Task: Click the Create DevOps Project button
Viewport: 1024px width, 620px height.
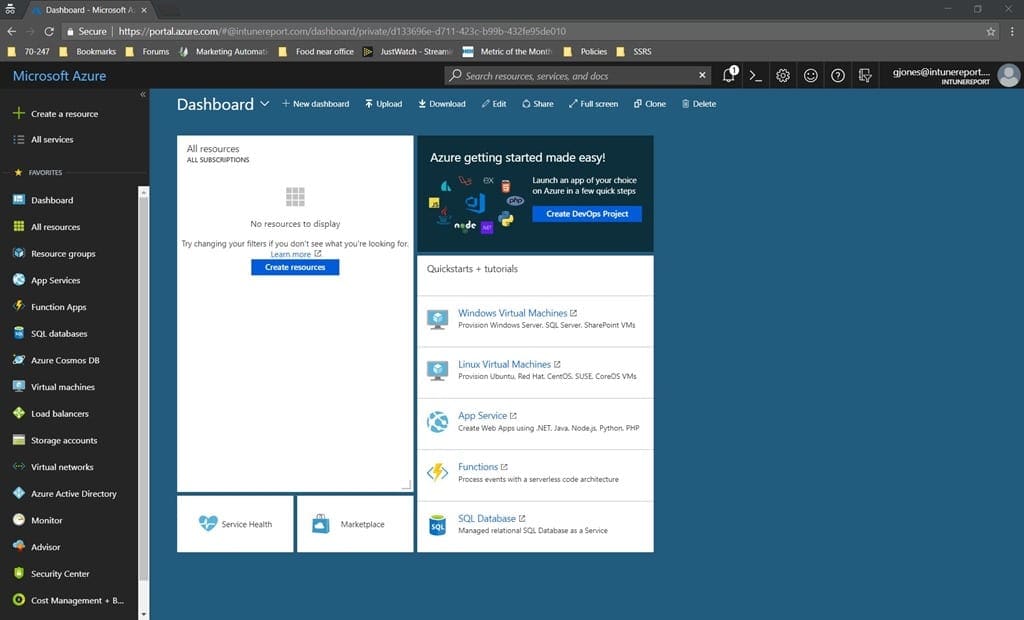Action: click(x=587, y=214)
